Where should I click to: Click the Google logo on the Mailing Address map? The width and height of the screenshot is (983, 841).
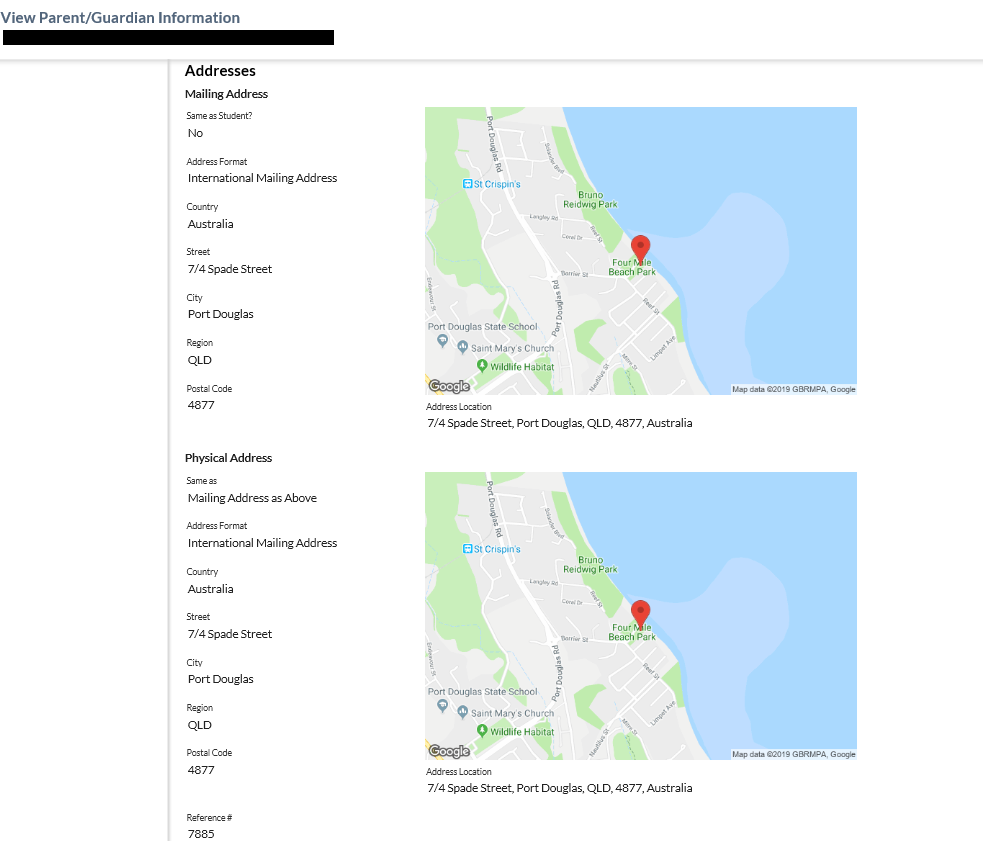click(449, 386)
